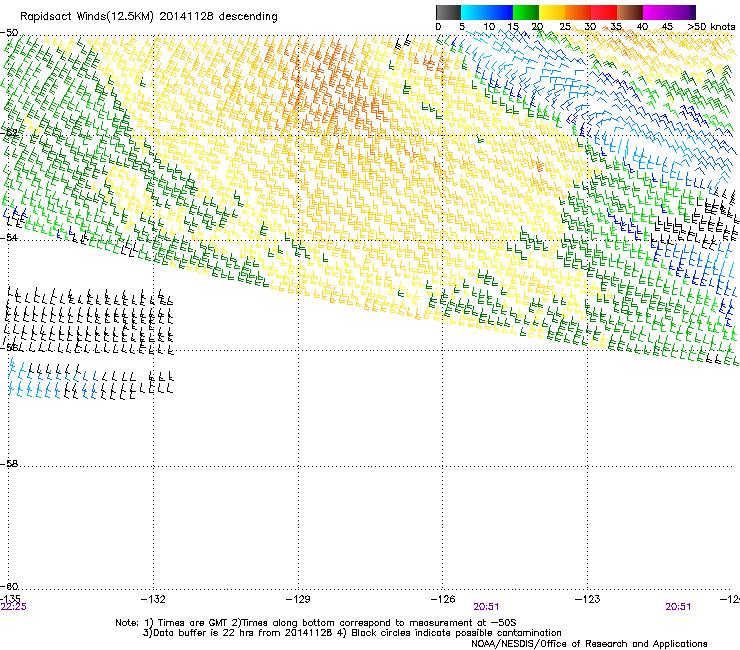Click the '-58' latitude label

[x=9, y=464]
